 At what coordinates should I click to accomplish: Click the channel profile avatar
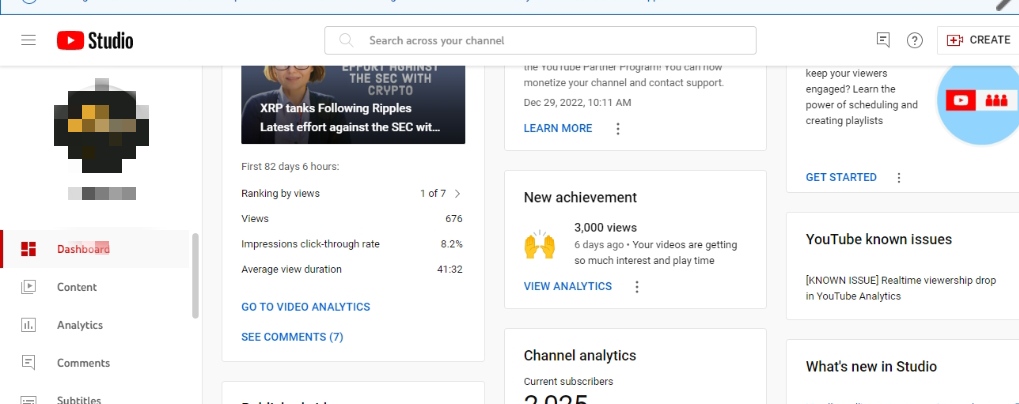point(101,126)
